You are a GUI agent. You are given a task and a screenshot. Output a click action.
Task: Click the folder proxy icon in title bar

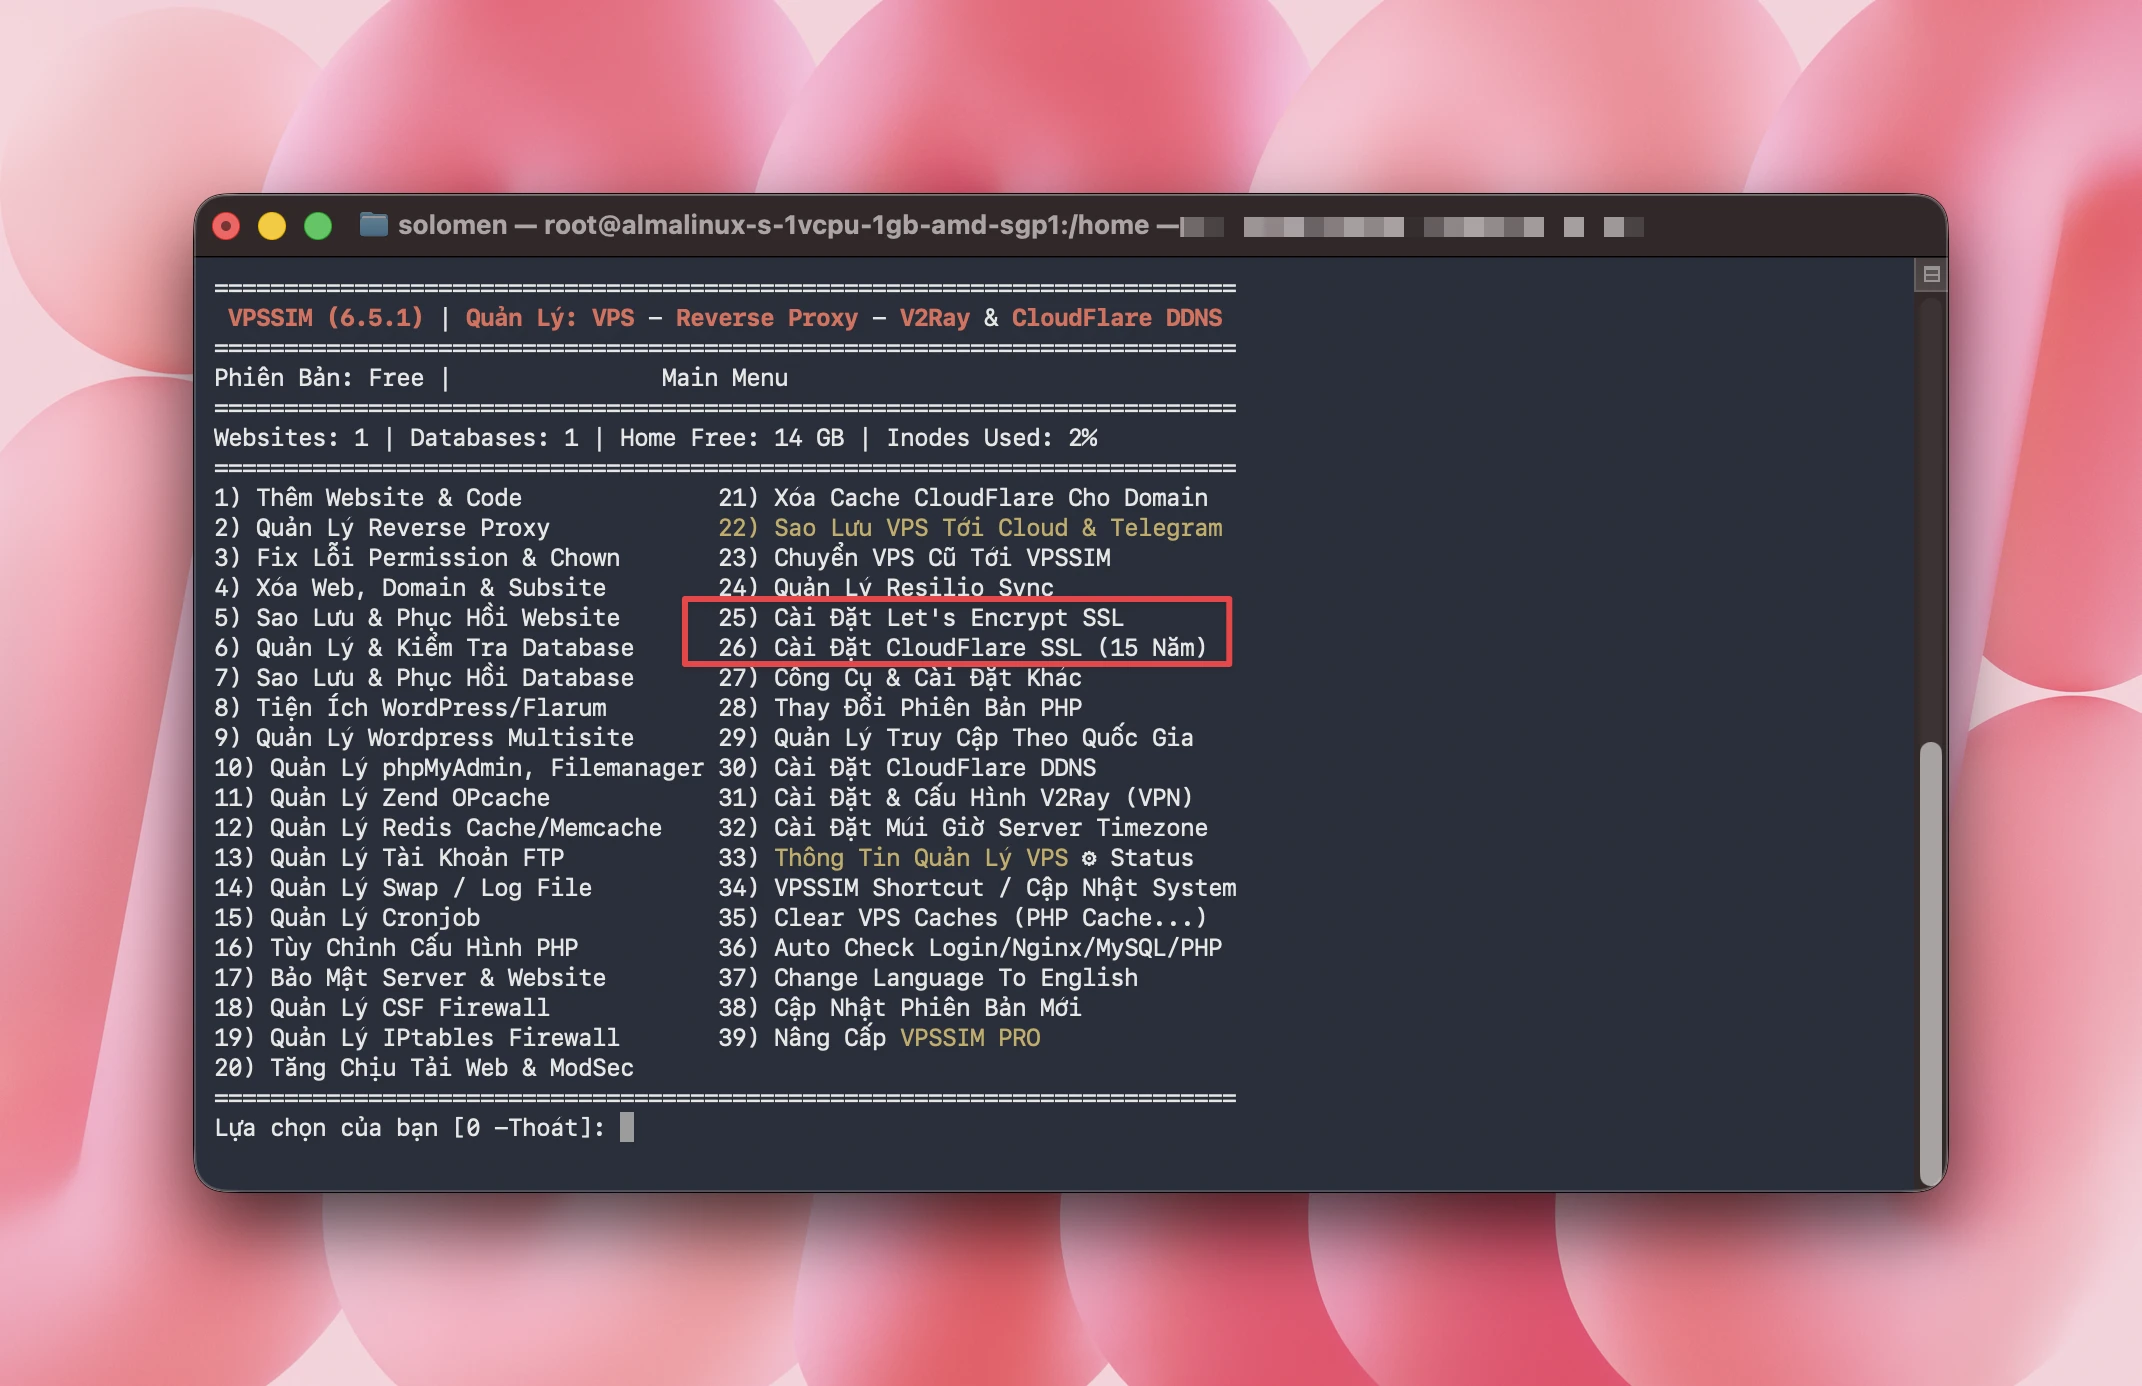point(373,225)
